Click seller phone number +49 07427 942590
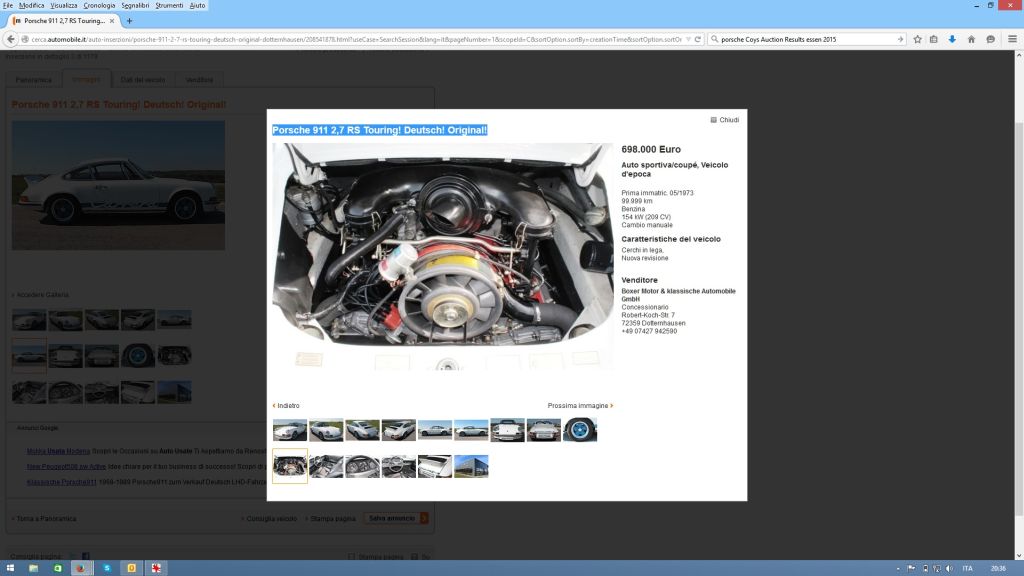Screen dimensions: 1024x576 tap(649, 331)
